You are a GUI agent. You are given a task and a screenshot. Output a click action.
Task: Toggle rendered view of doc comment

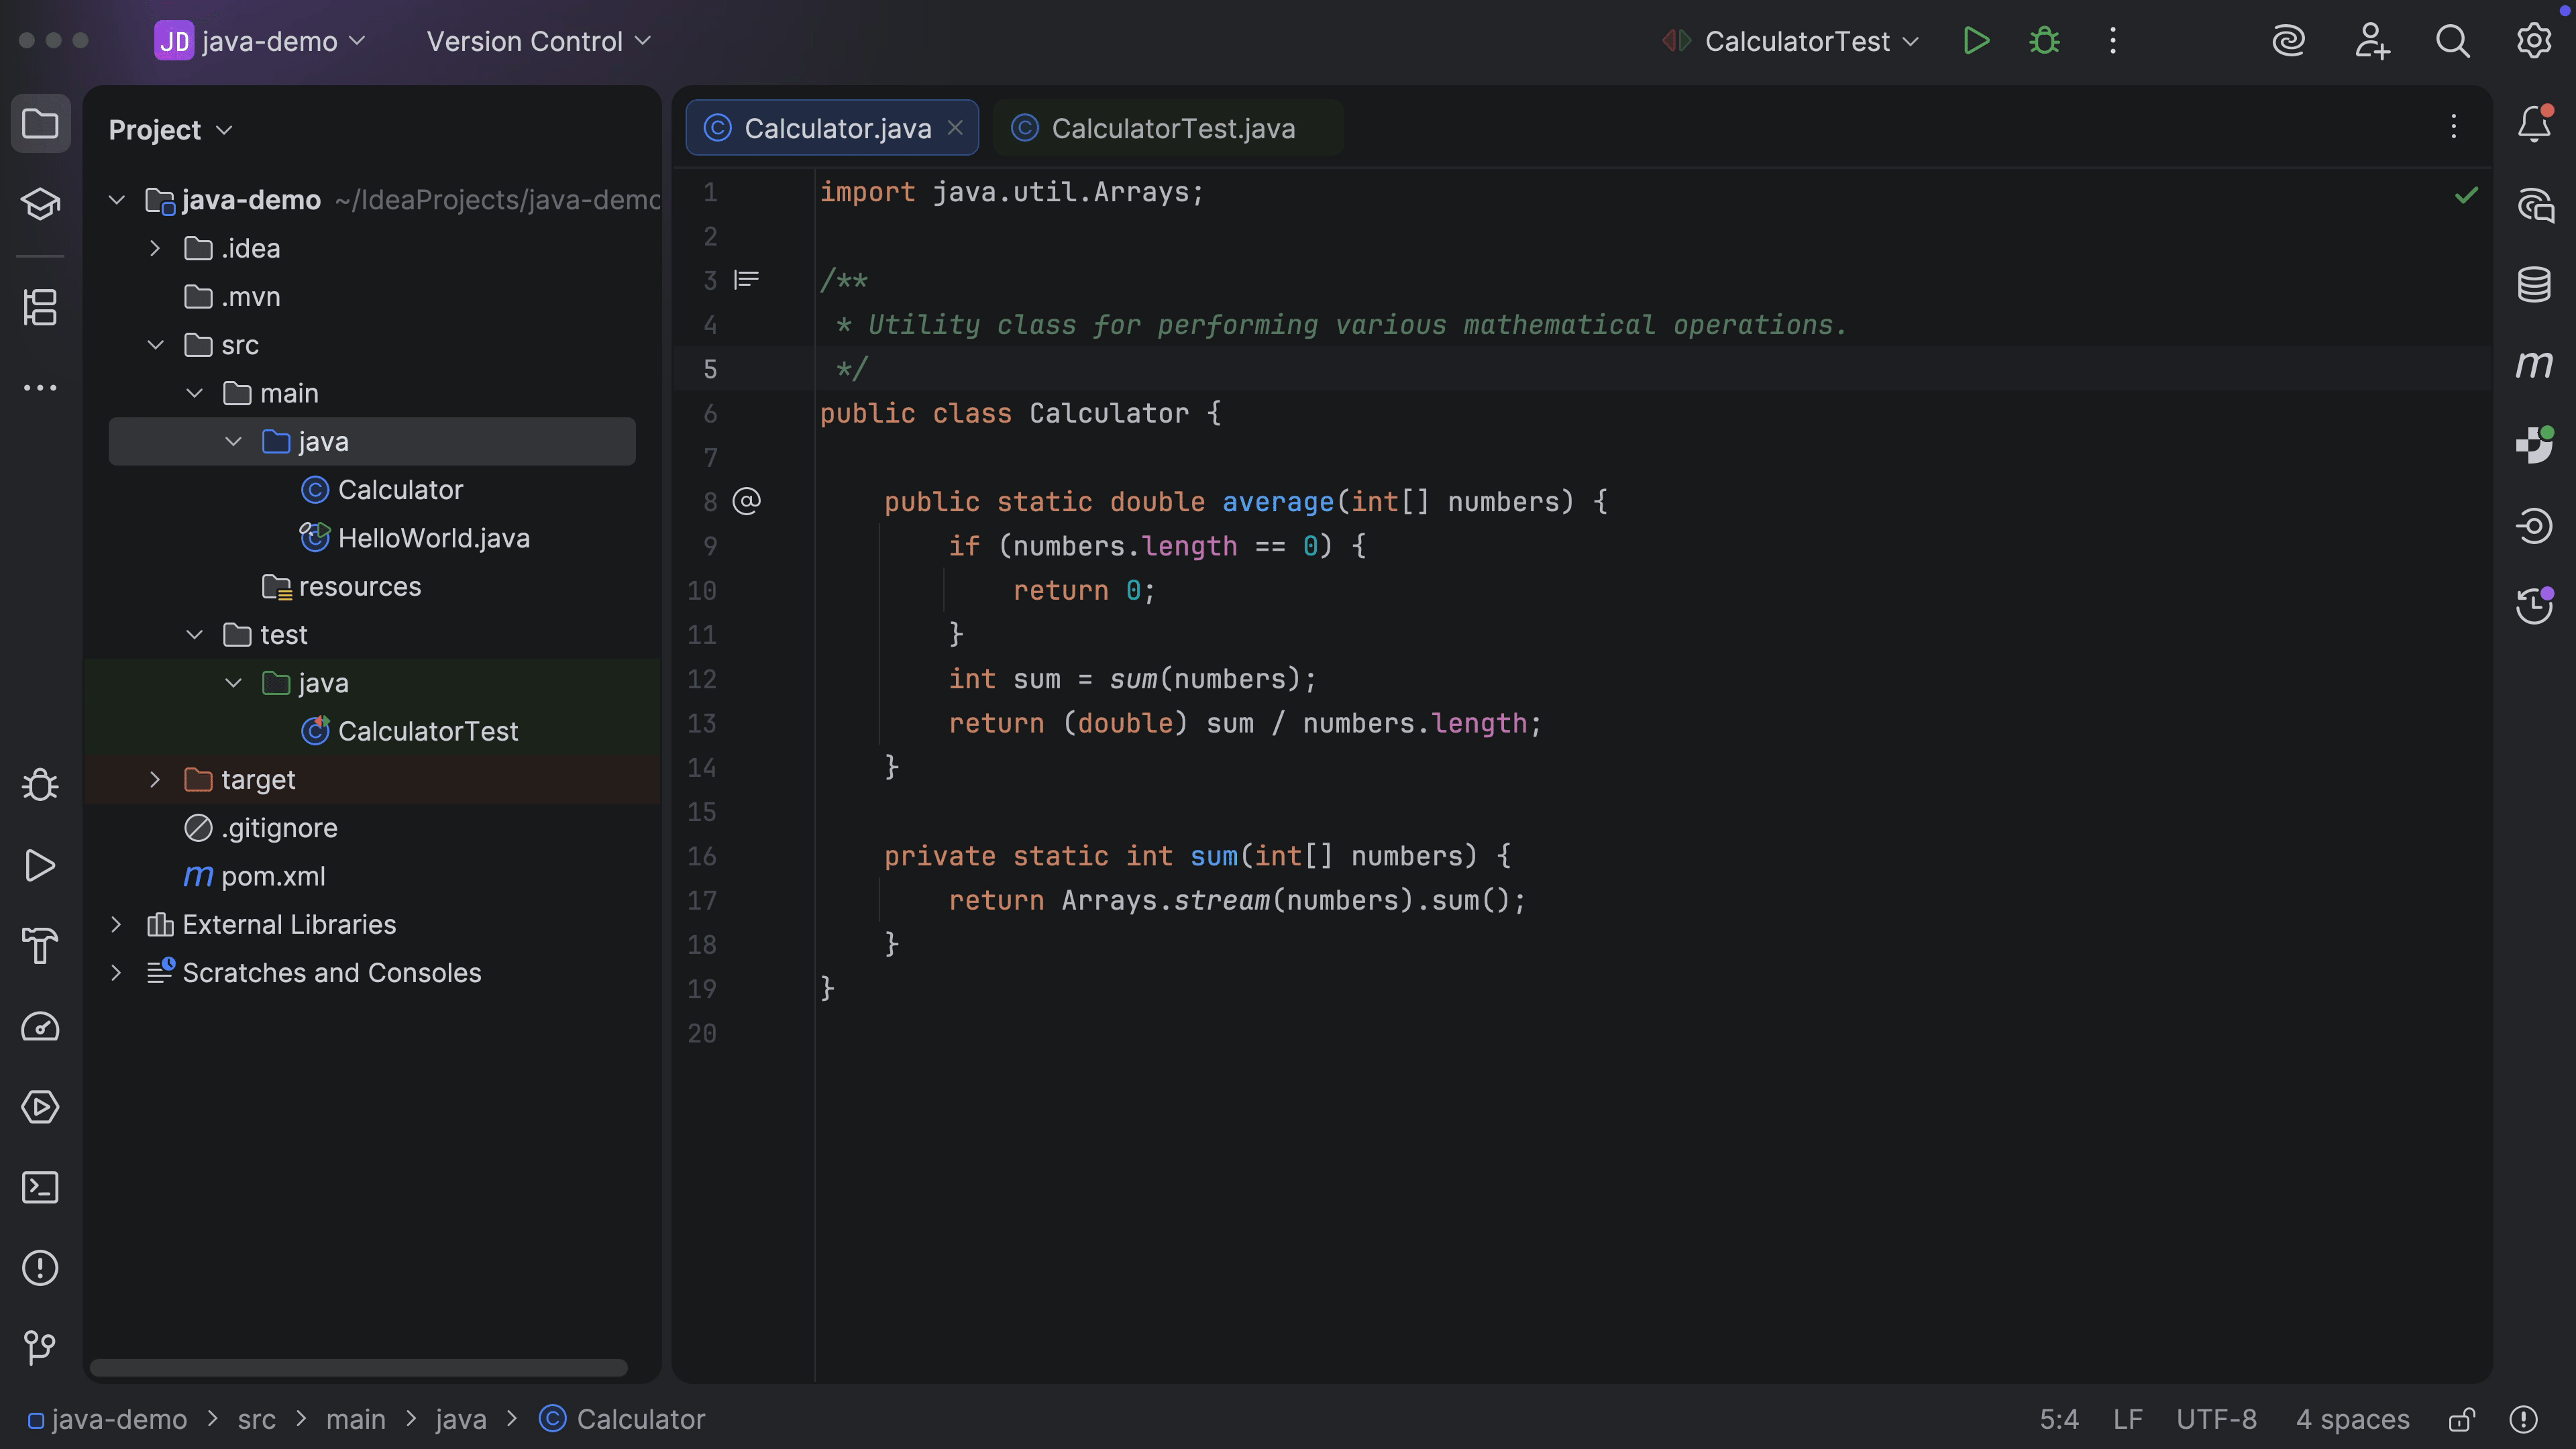click(746, 280)
